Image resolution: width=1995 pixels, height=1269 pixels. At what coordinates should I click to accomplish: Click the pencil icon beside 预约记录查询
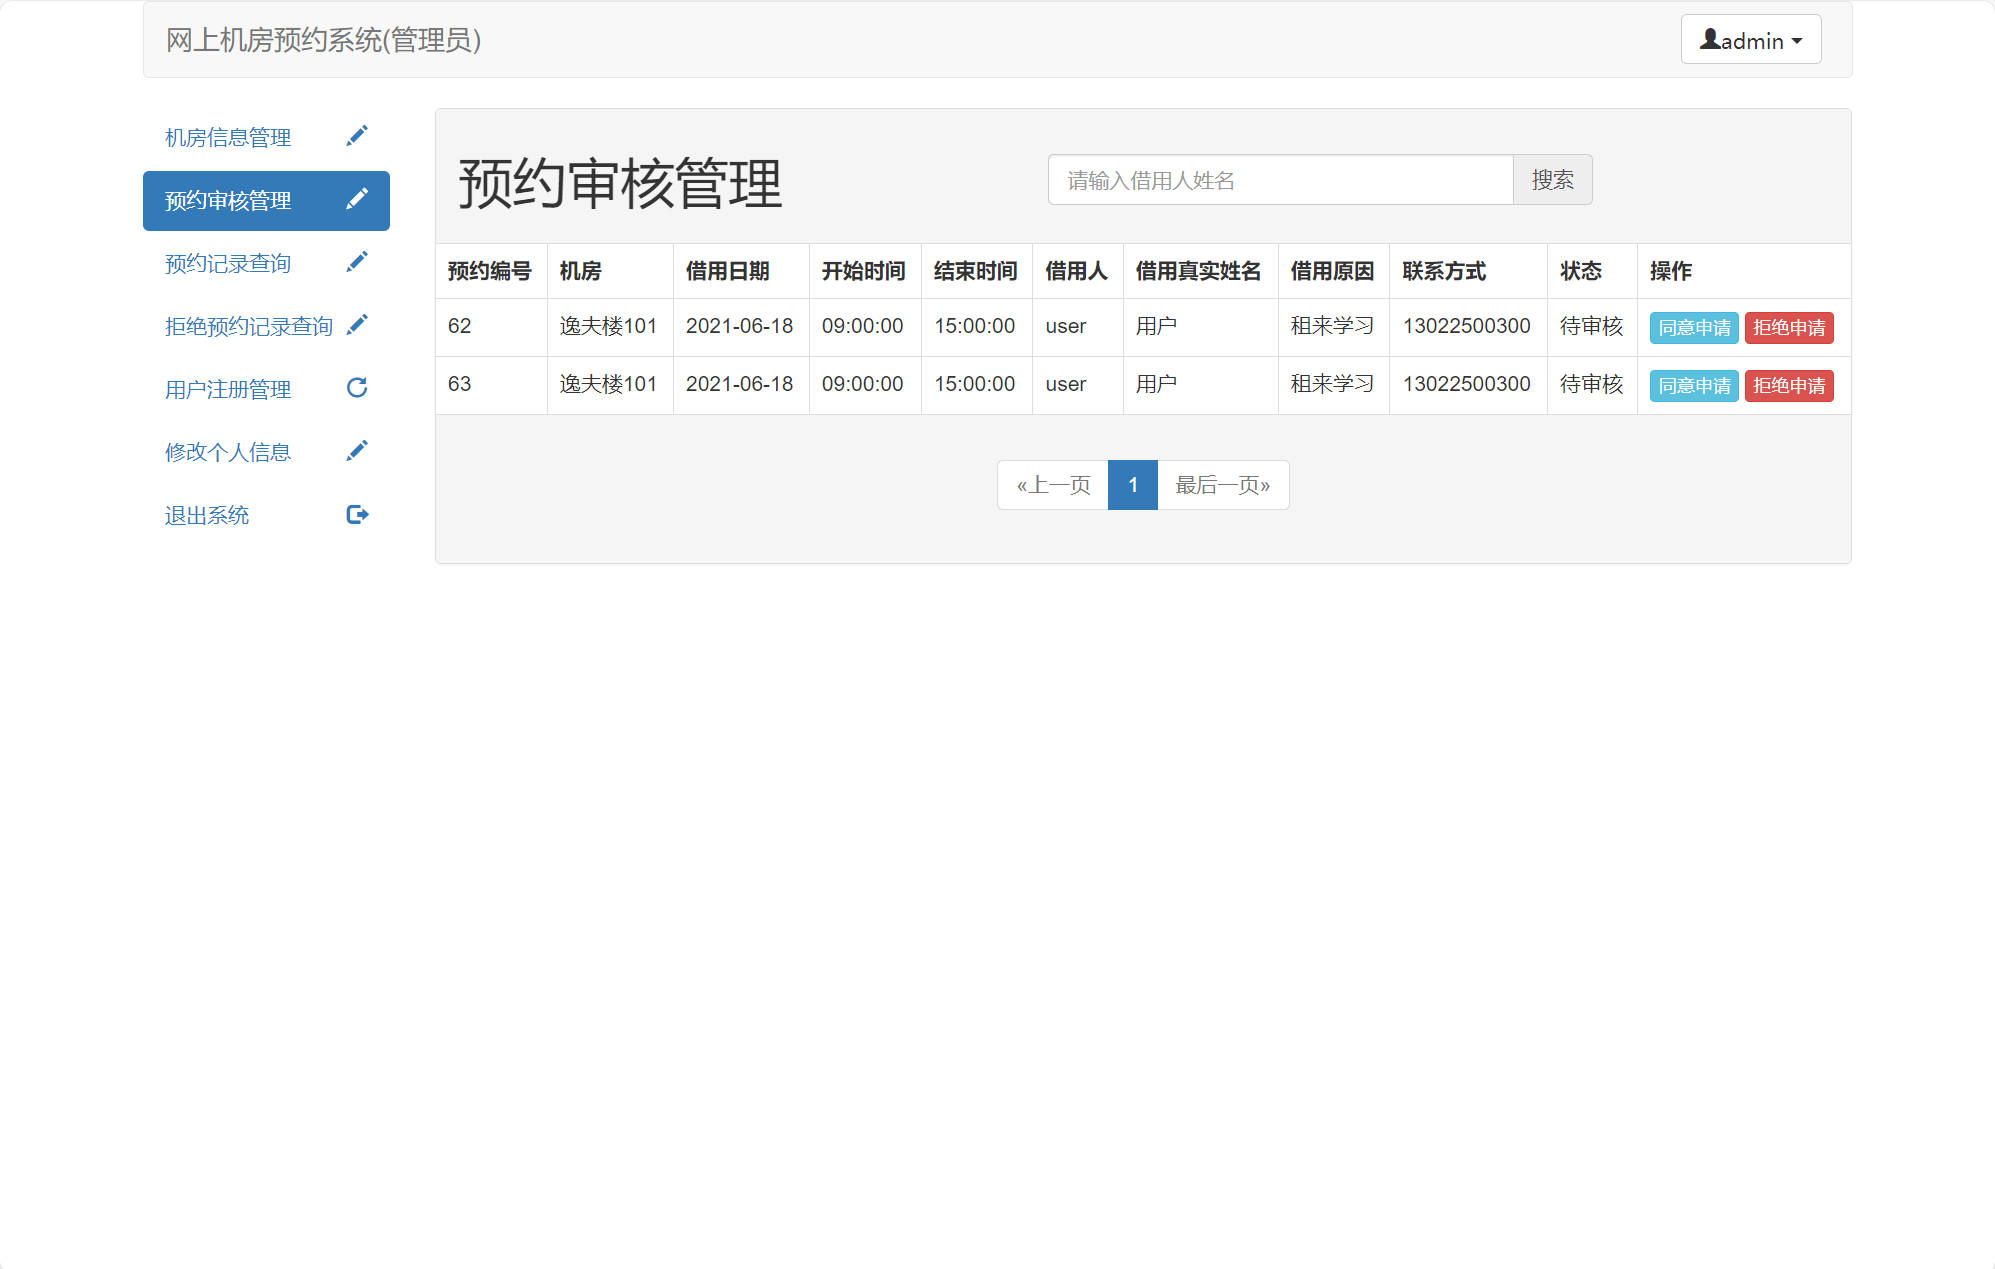pos(357,261)
